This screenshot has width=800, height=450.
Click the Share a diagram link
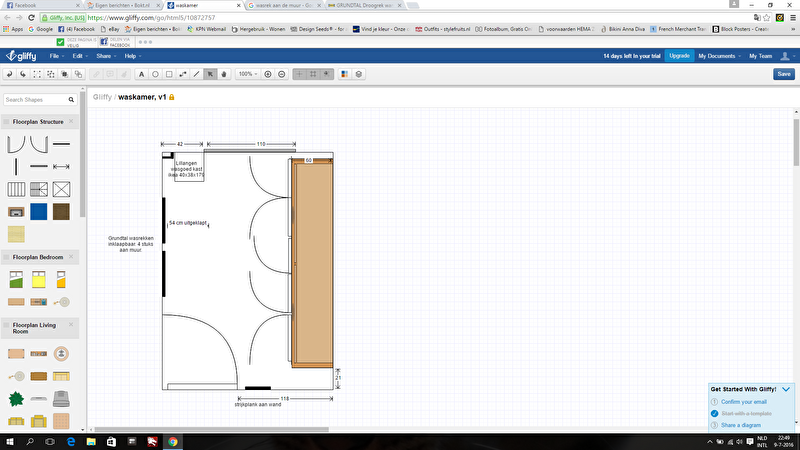[740, 426]
